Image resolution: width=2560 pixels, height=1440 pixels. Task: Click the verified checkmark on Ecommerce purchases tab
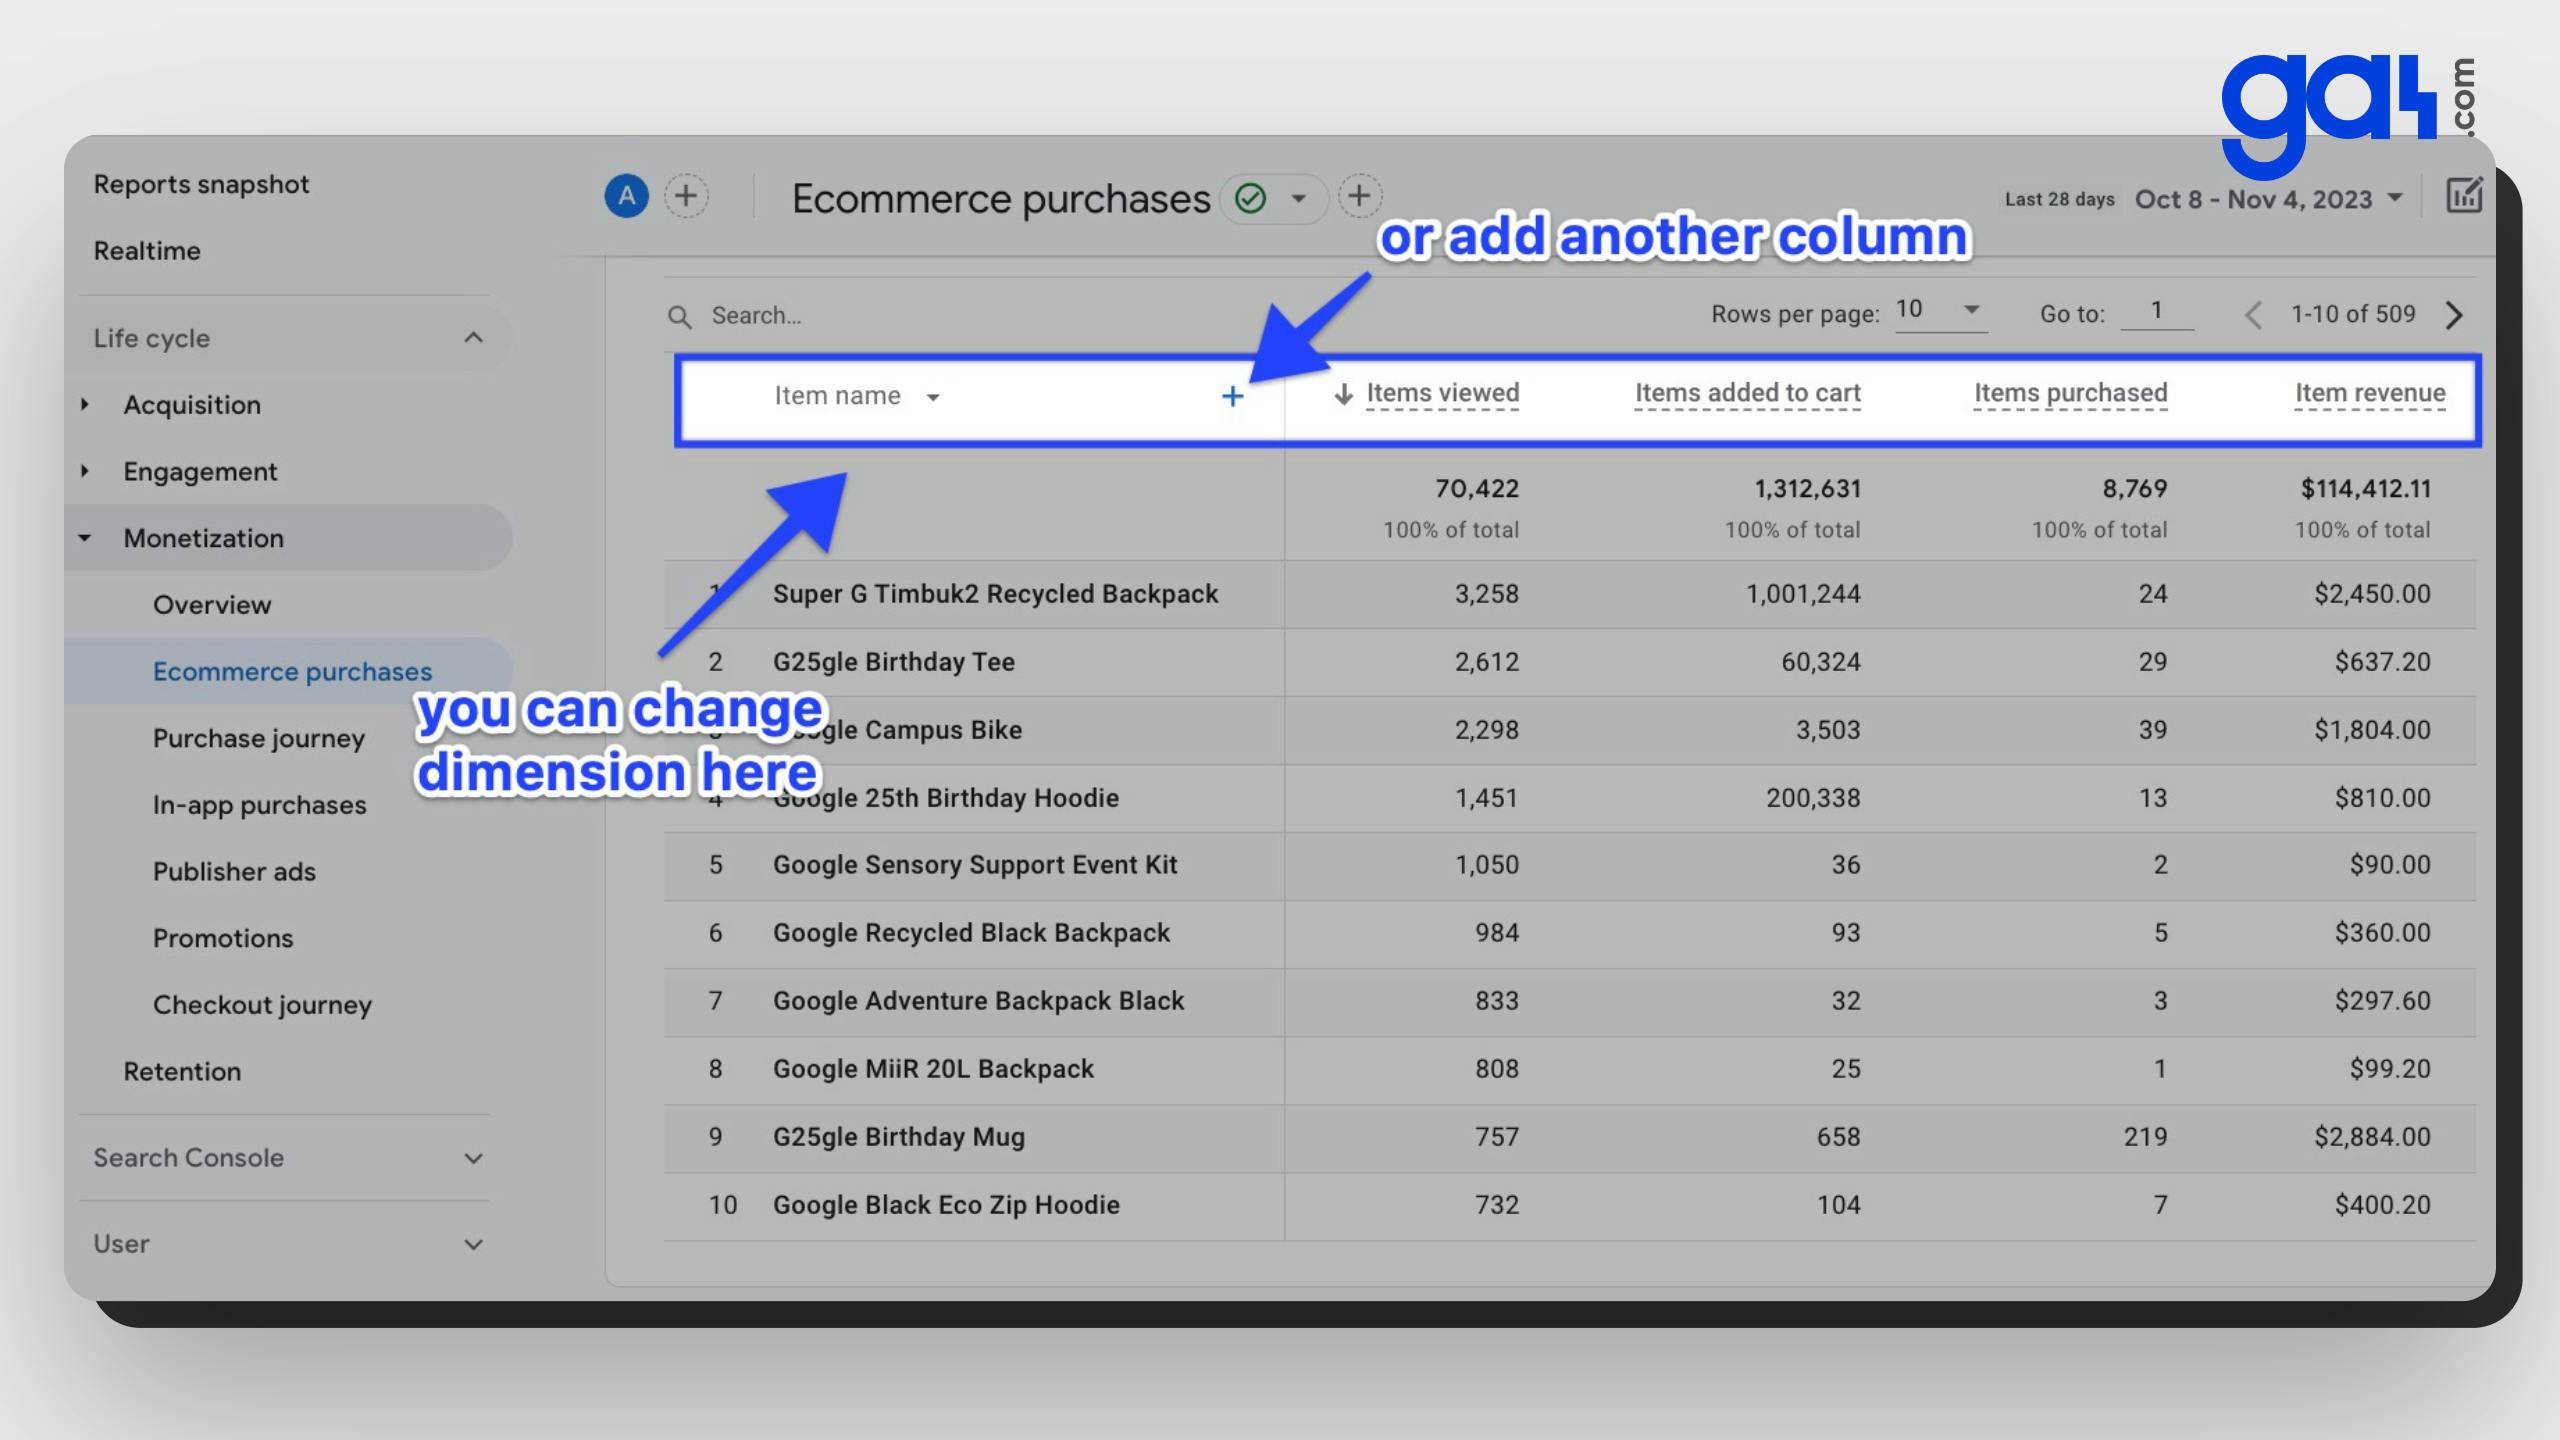coord(1250,197)
